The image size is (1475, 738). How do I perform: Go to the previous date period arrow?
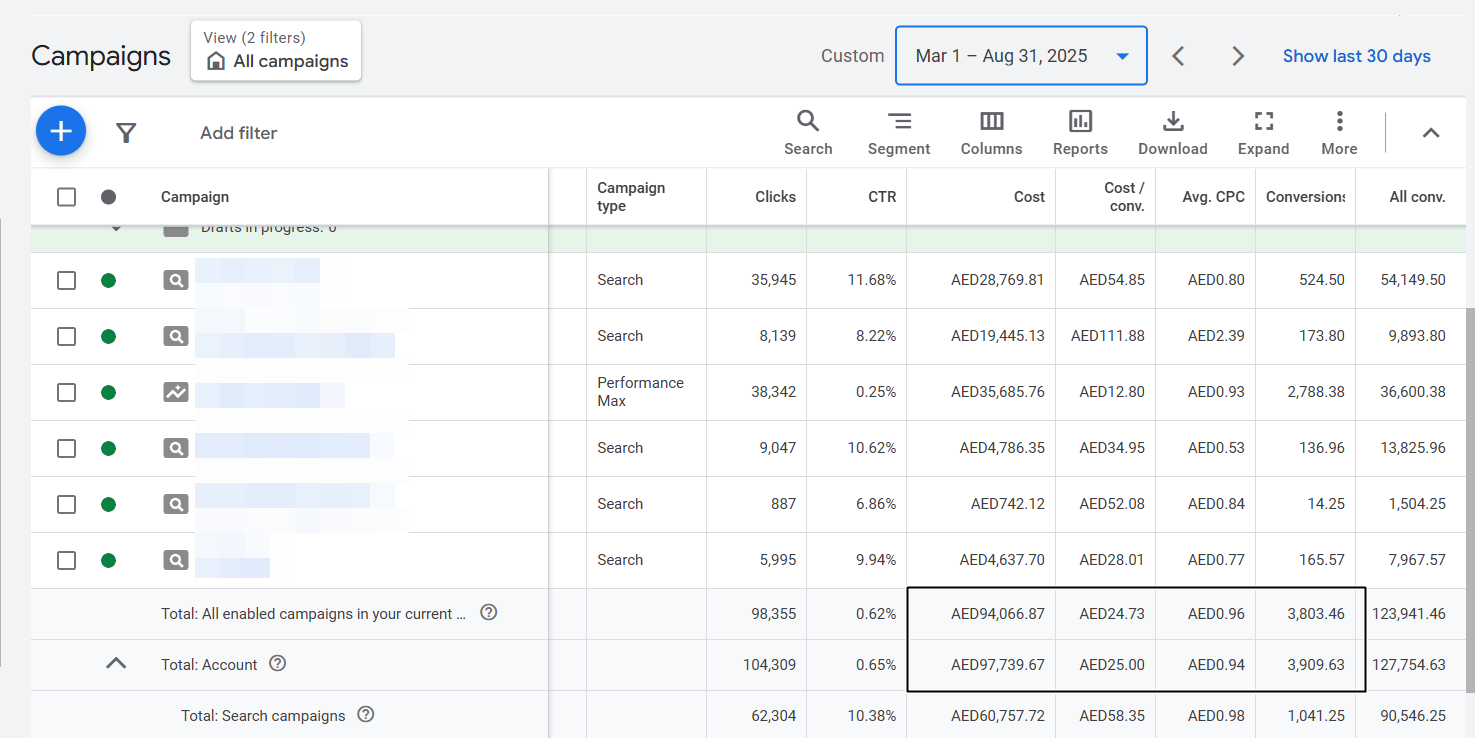[1178, 56]
